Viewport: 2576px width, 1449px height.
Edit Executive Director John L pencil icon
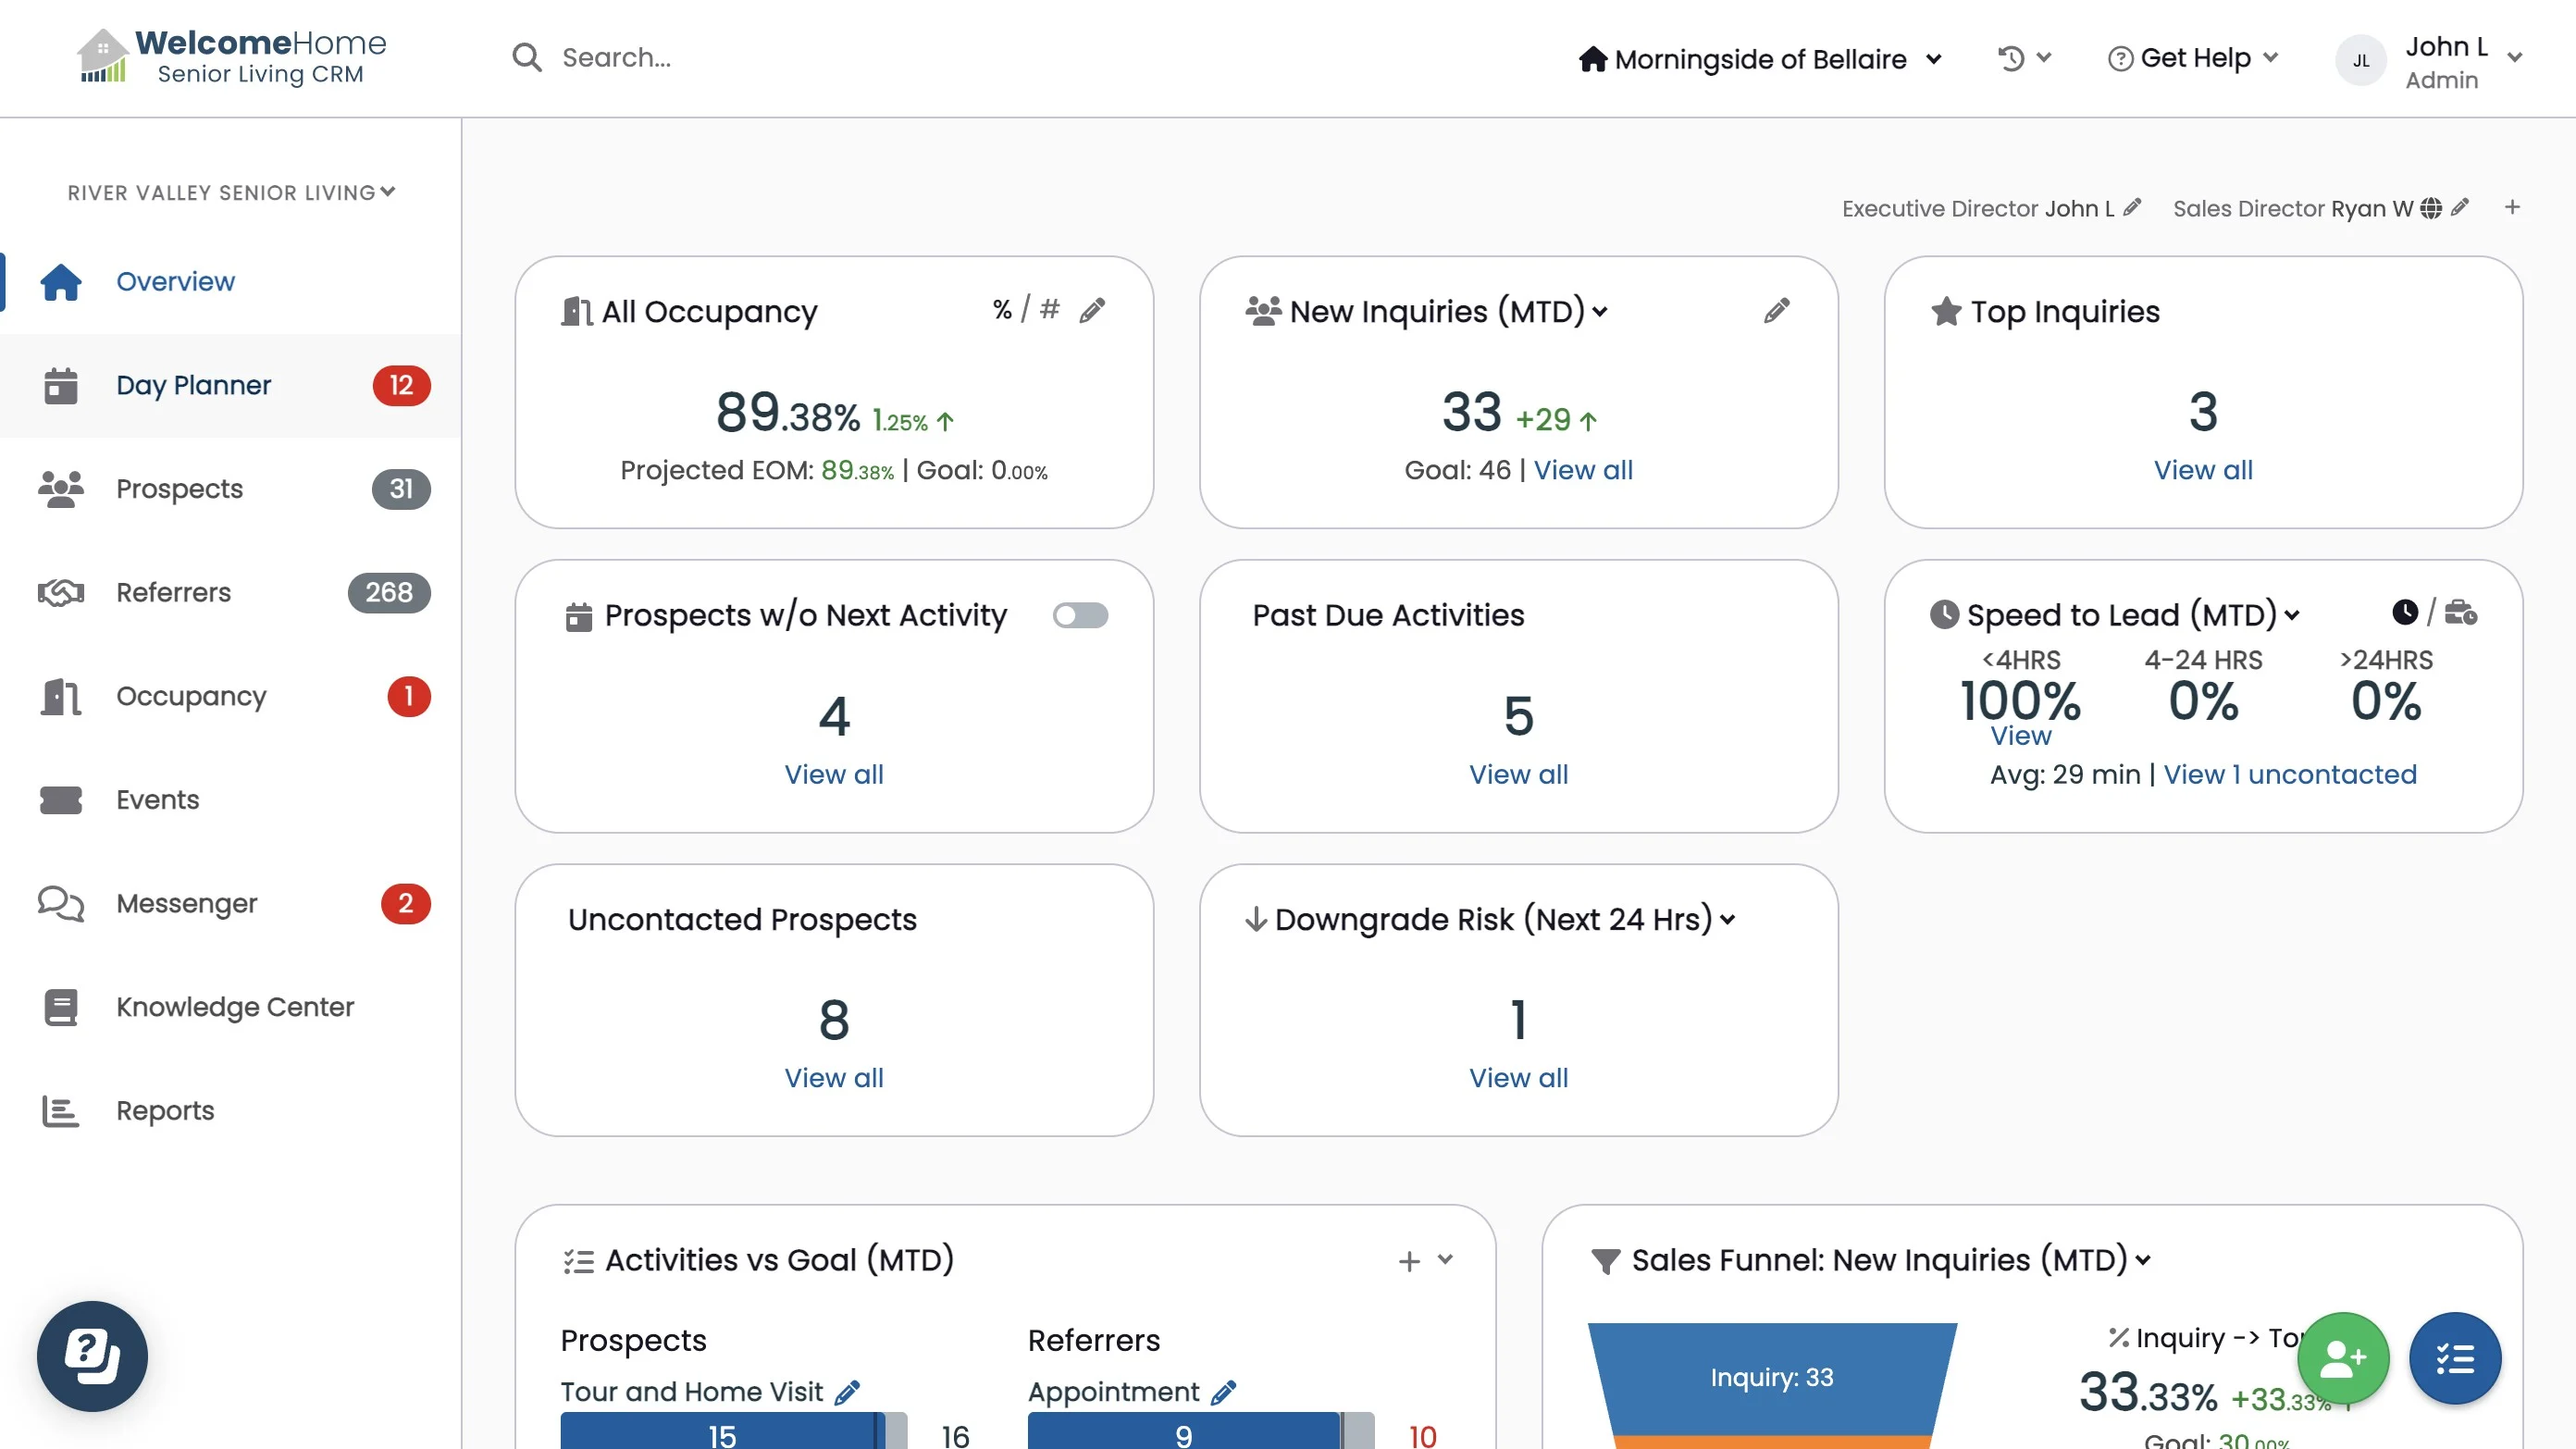coord(2132,207)
